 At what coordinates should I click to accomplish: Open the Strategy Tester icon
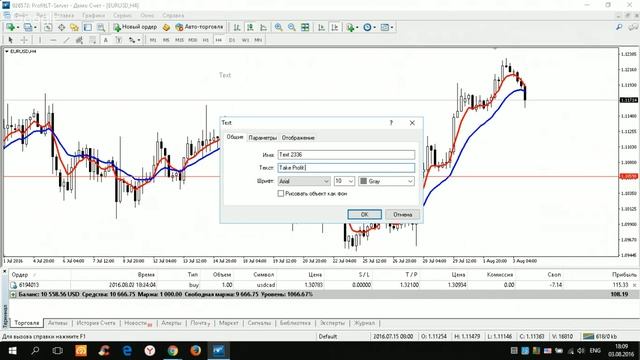point(101,27)
